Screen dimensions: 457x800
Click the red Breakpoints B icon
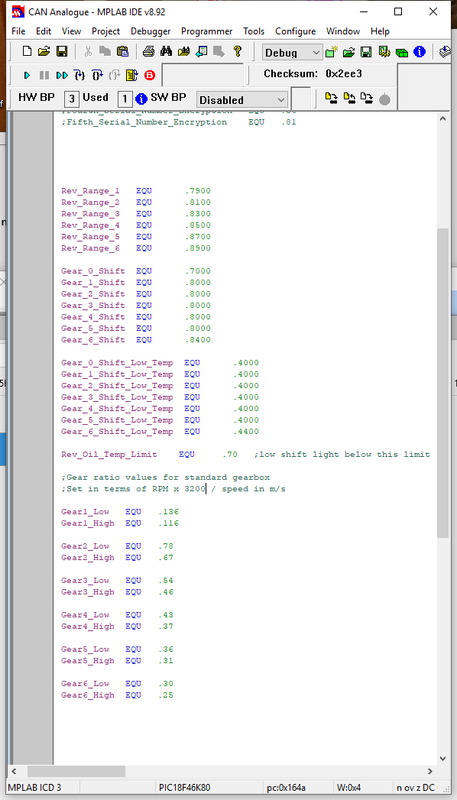(x=149, y=76)
